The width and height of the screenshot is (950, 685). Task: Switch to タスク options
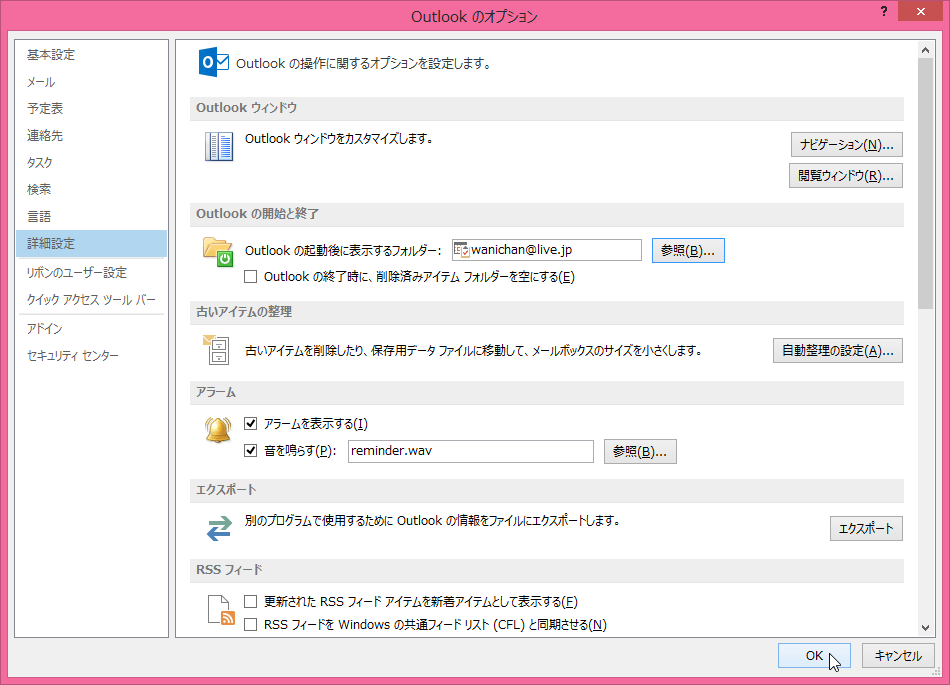point(91,162)
